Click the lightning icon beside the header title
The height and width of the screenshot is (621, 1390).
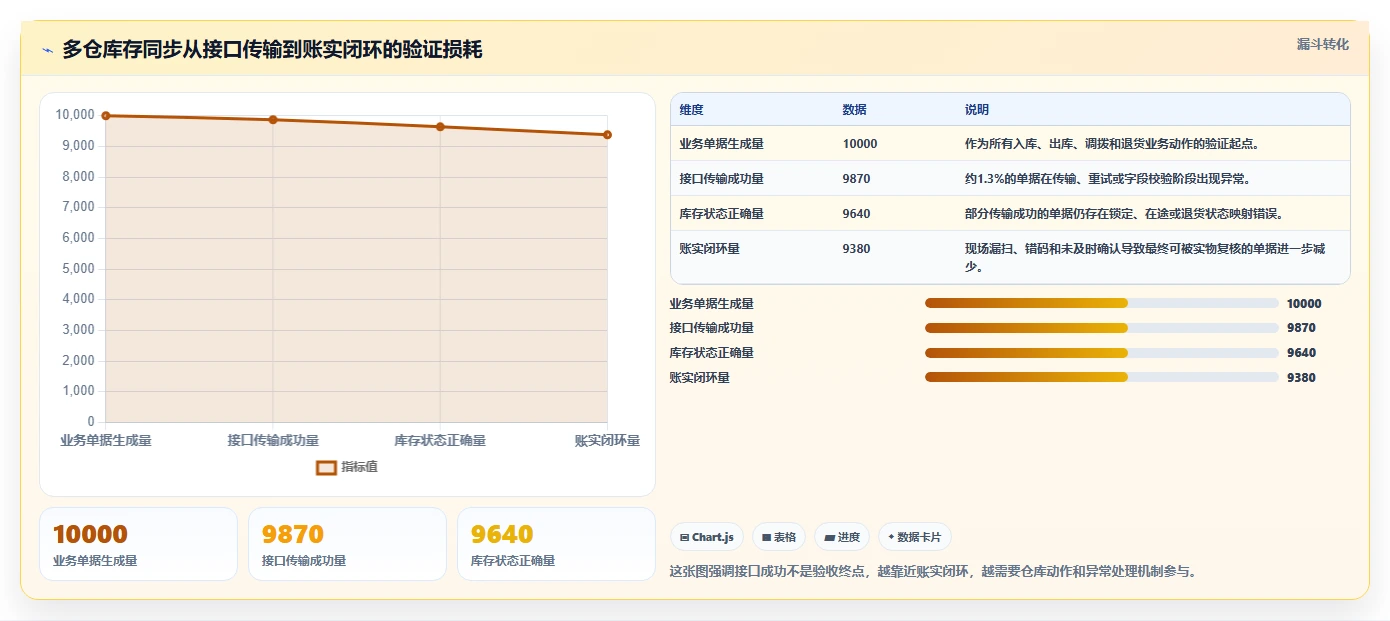pos(48,50)
